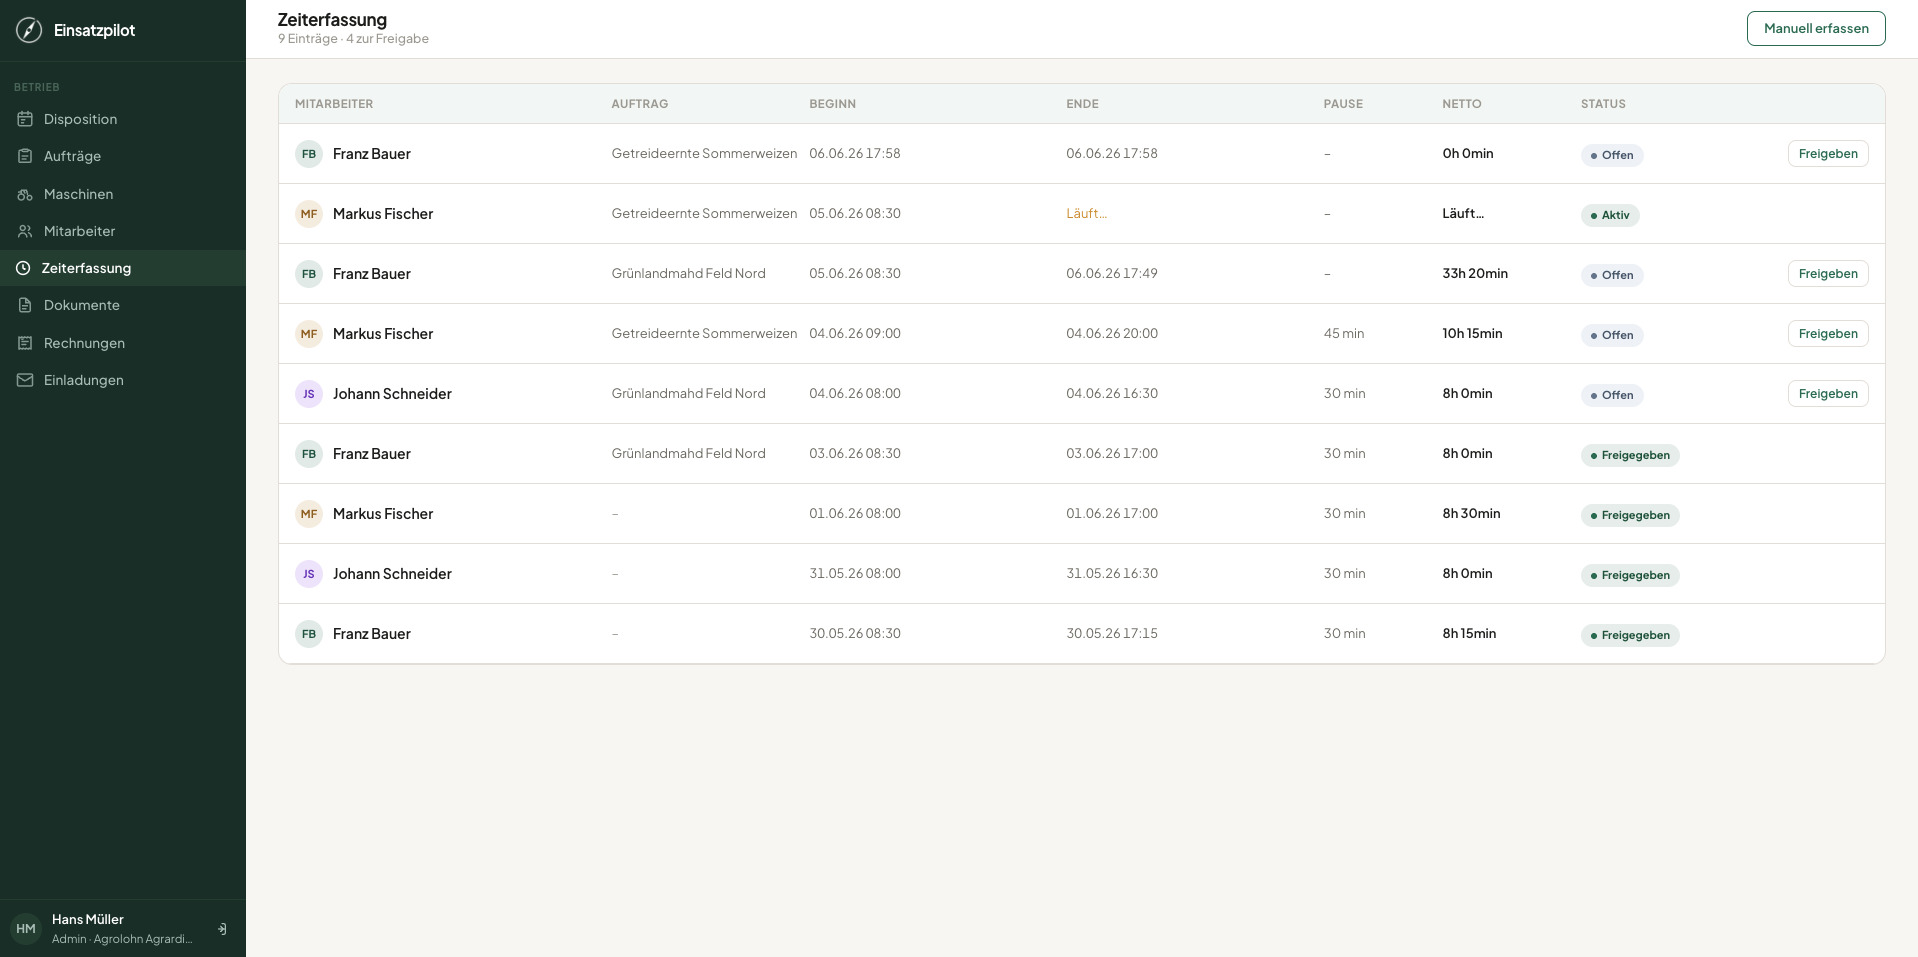
Task: Go to Maschinen page
Action: click(123, 194)
